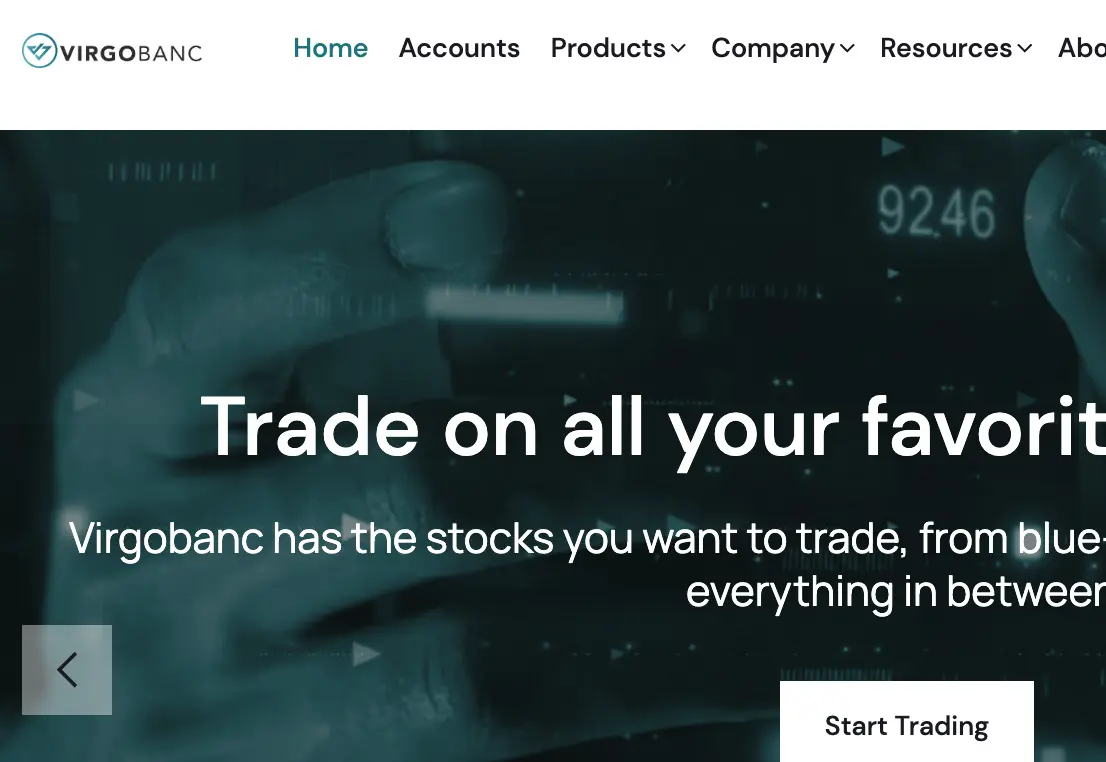Expand the chevron next to Resources

click(x=1025, y=49)
